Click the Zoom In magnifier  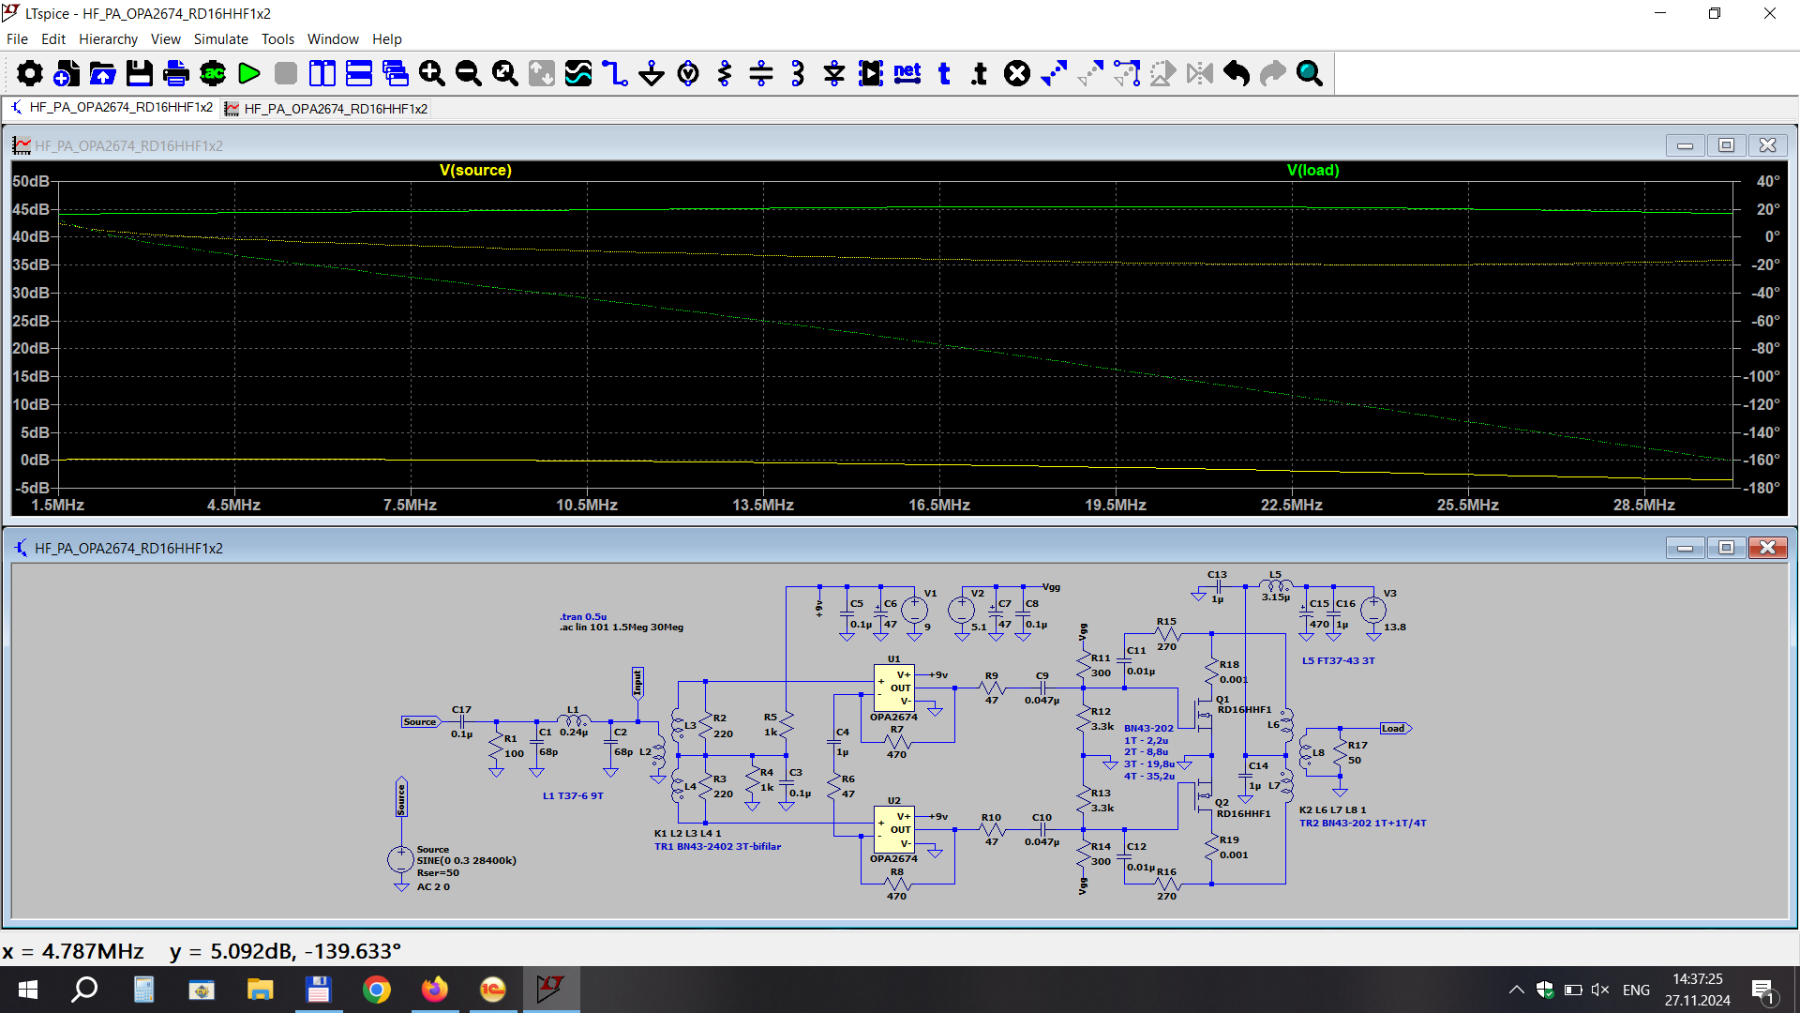click(432, 73)
